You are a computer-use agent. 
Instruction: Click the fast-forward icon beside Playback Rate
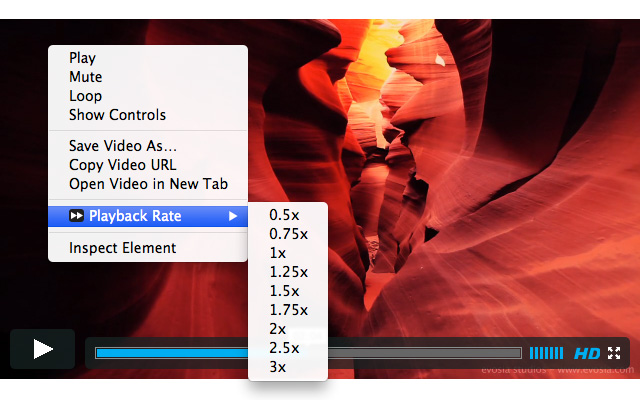click(76, 216)
